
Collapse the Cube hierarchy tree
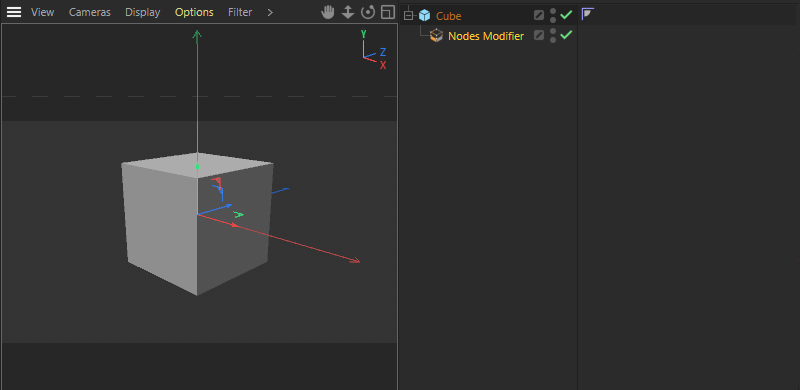pyautogui.click(x=408, y=16)
